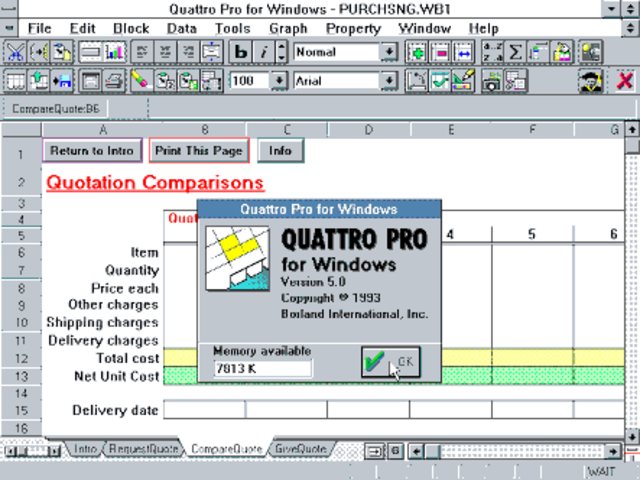Open the Block menu
The width and height of the screenshot is (640, 480).
[131, 29]
